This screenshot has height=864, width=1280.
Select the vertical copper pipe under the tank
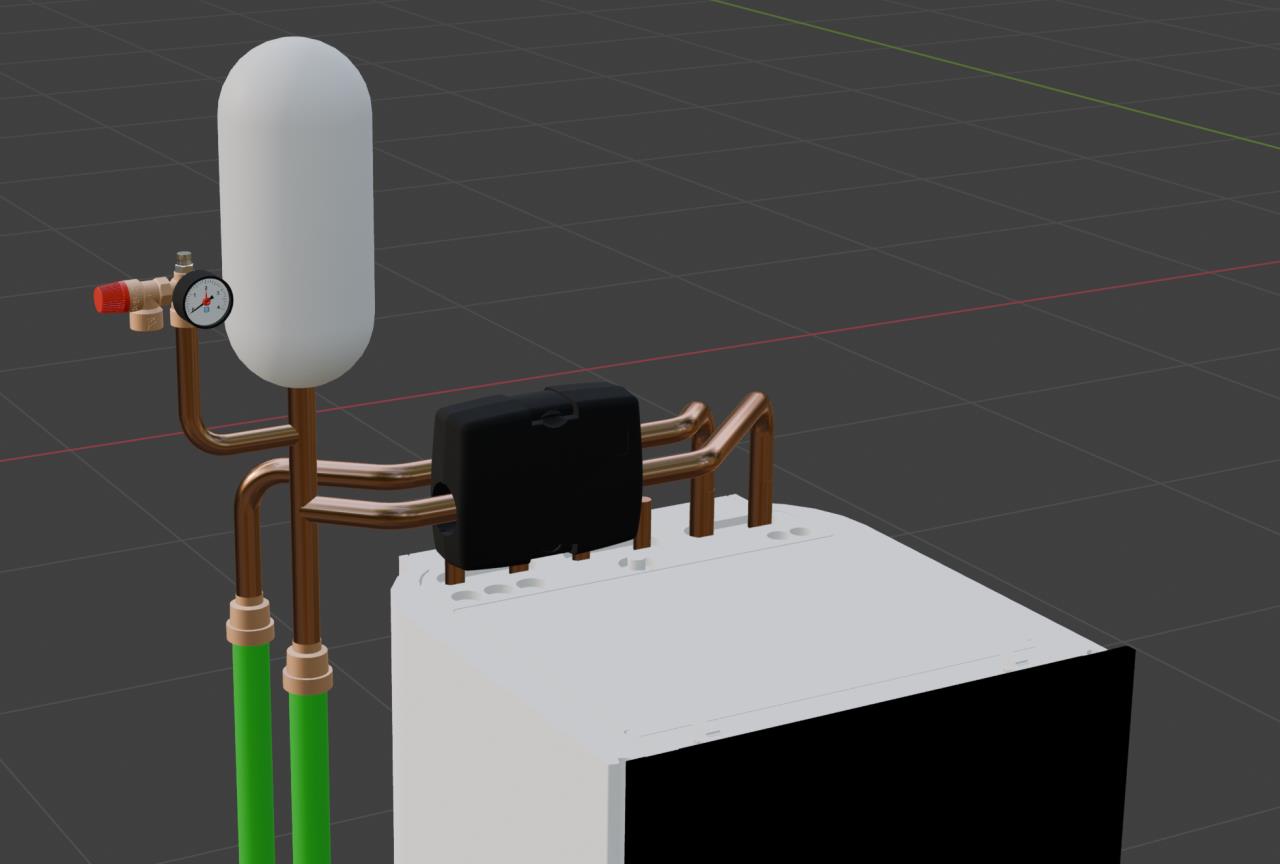(303, 440)
